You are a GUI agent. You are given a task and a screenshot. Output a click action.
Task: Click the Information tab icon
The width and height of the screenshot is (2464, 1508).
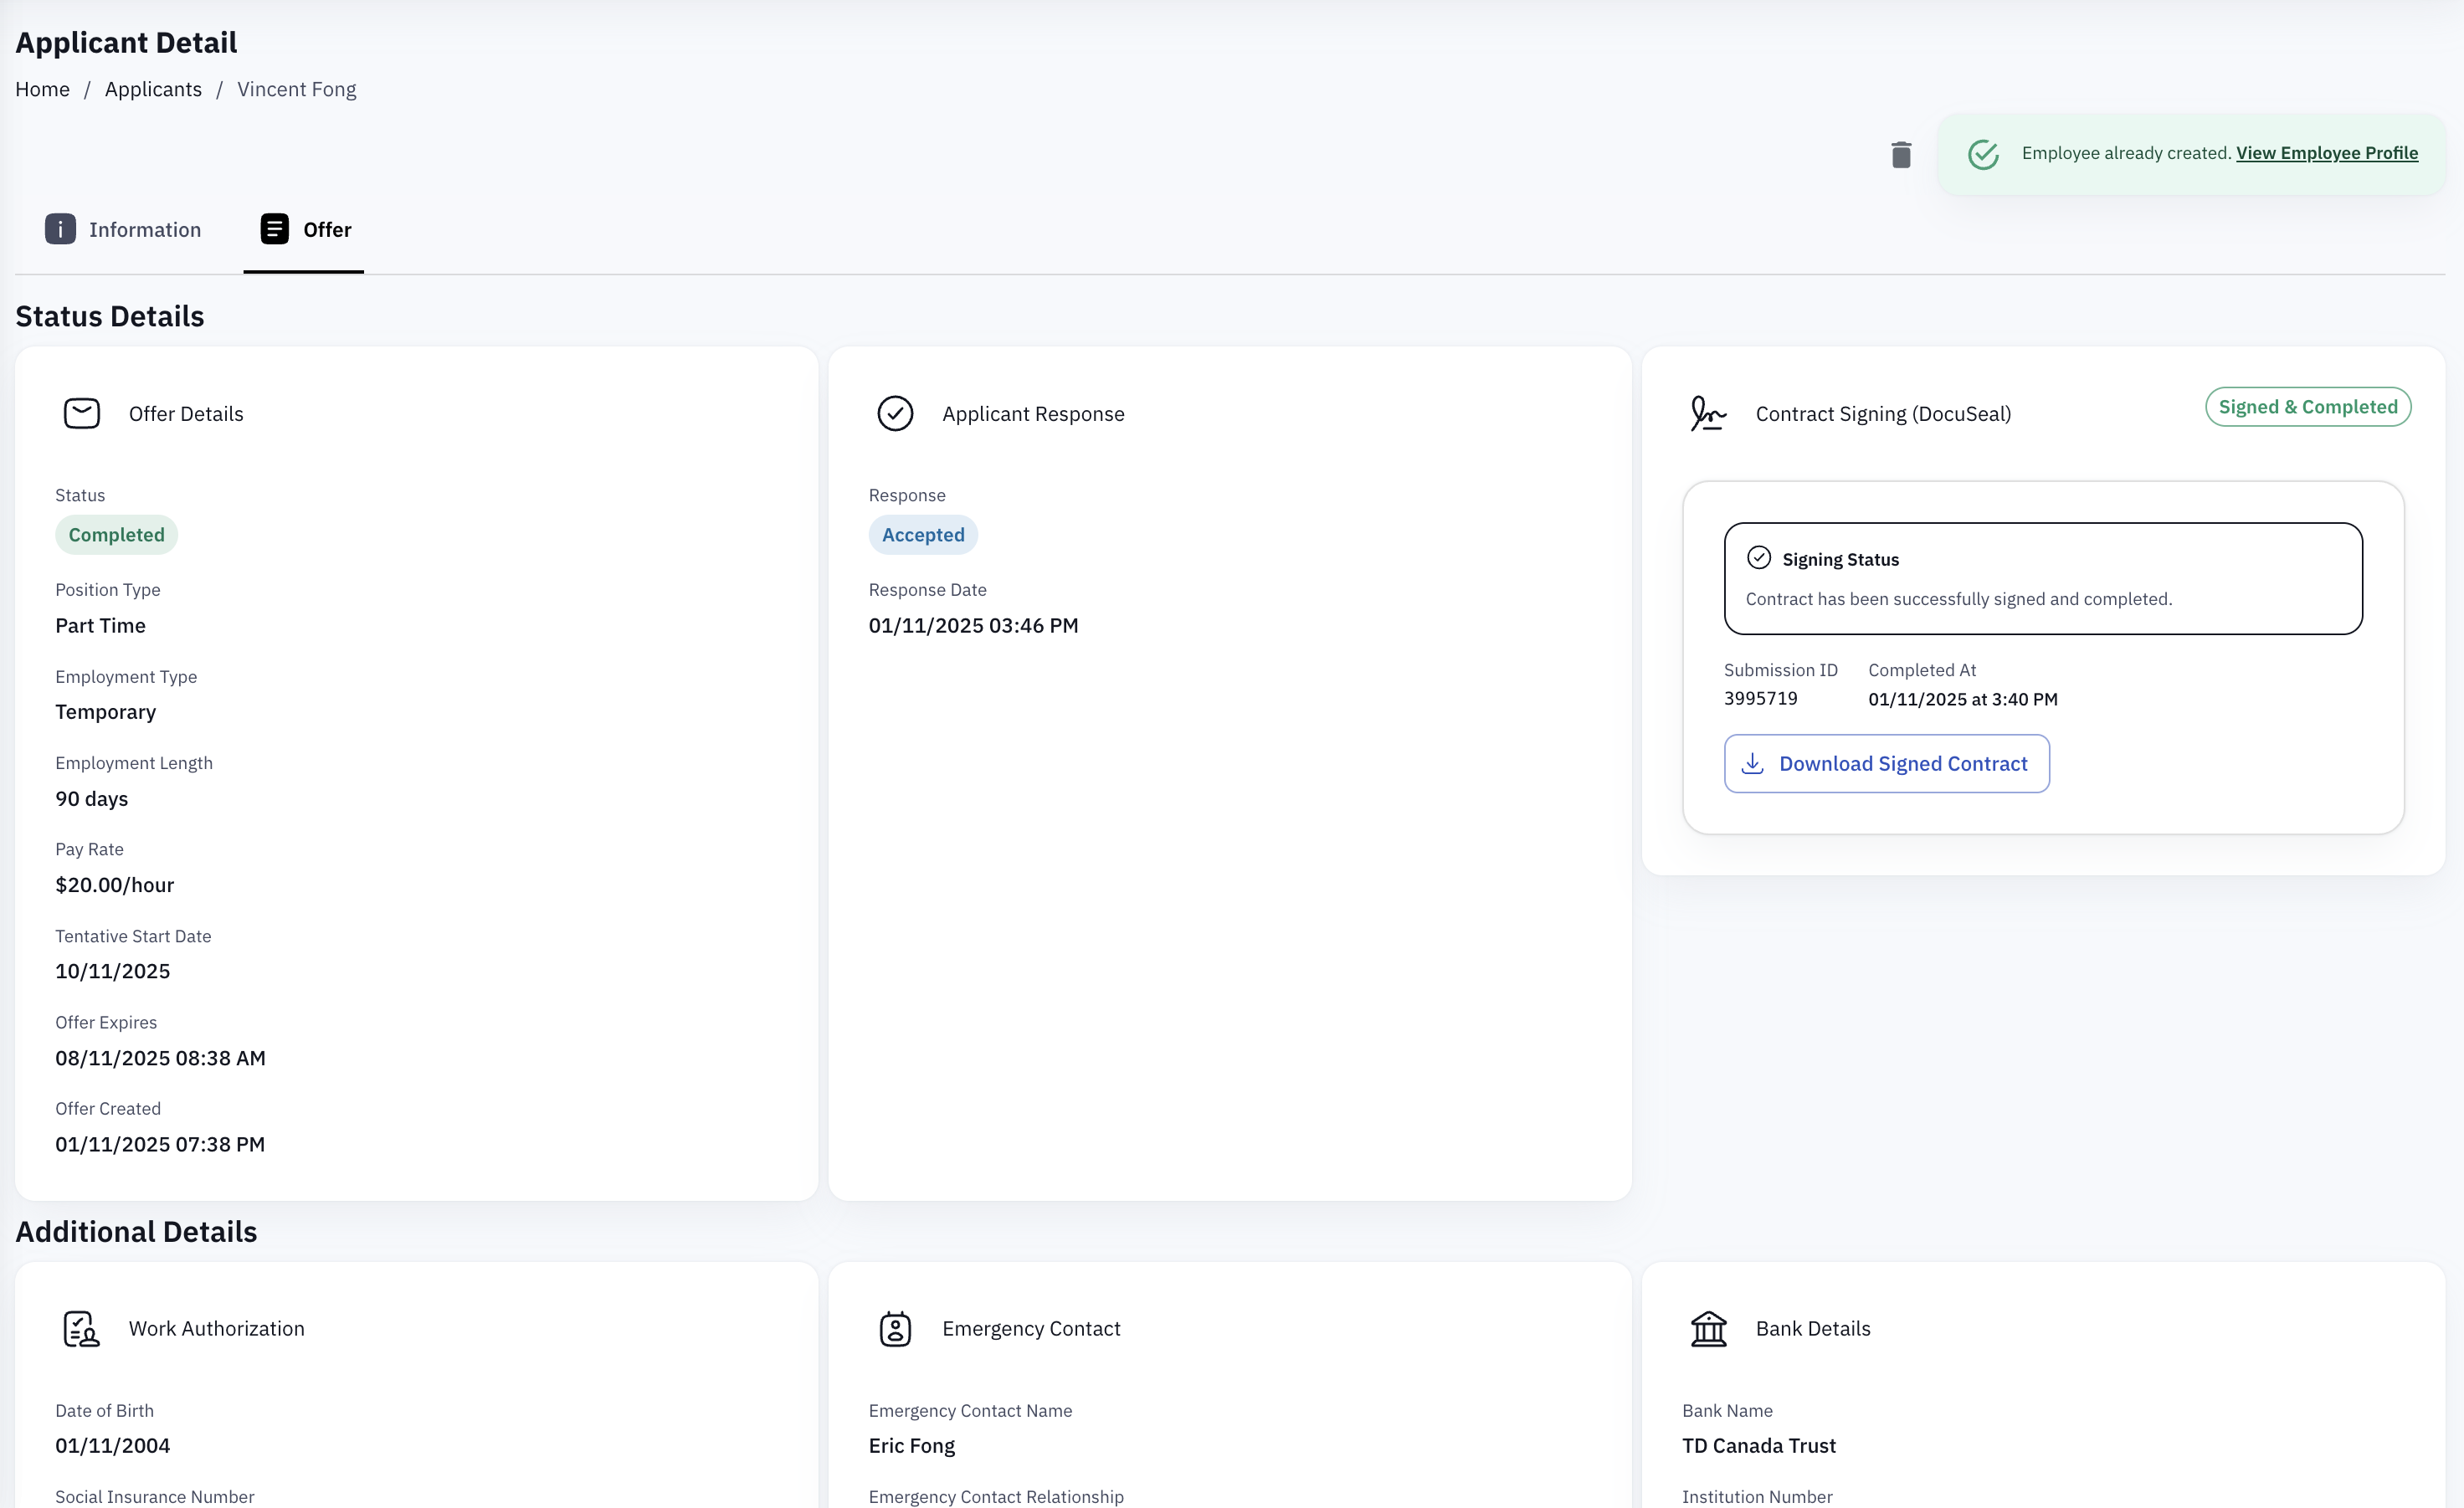(60, 229)
